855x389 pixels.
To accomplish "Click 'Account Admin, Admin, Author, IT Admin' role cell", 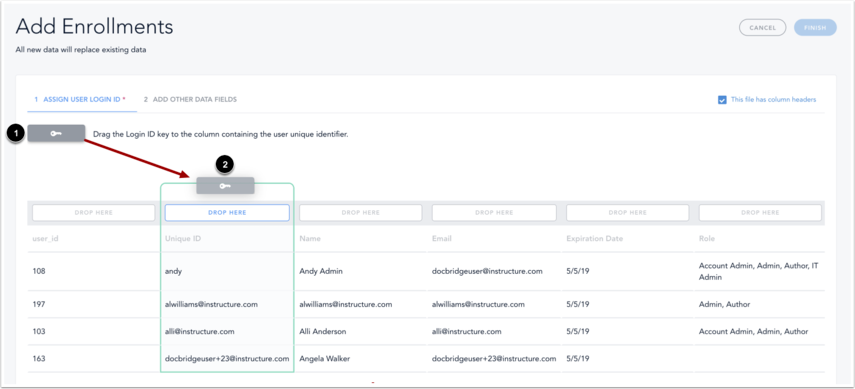I will point(758,271).
